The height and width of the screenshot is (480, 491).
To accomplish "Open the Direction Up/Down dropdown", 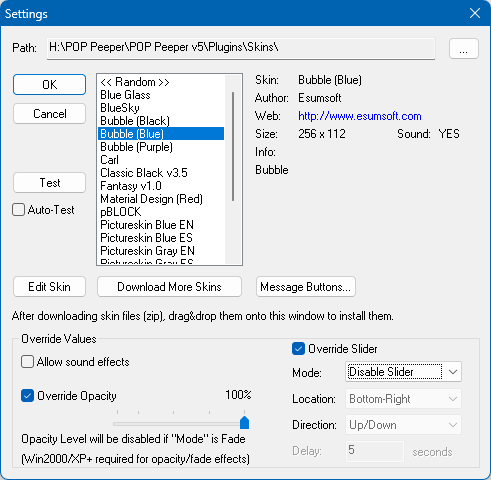I will tap(403, 425).
